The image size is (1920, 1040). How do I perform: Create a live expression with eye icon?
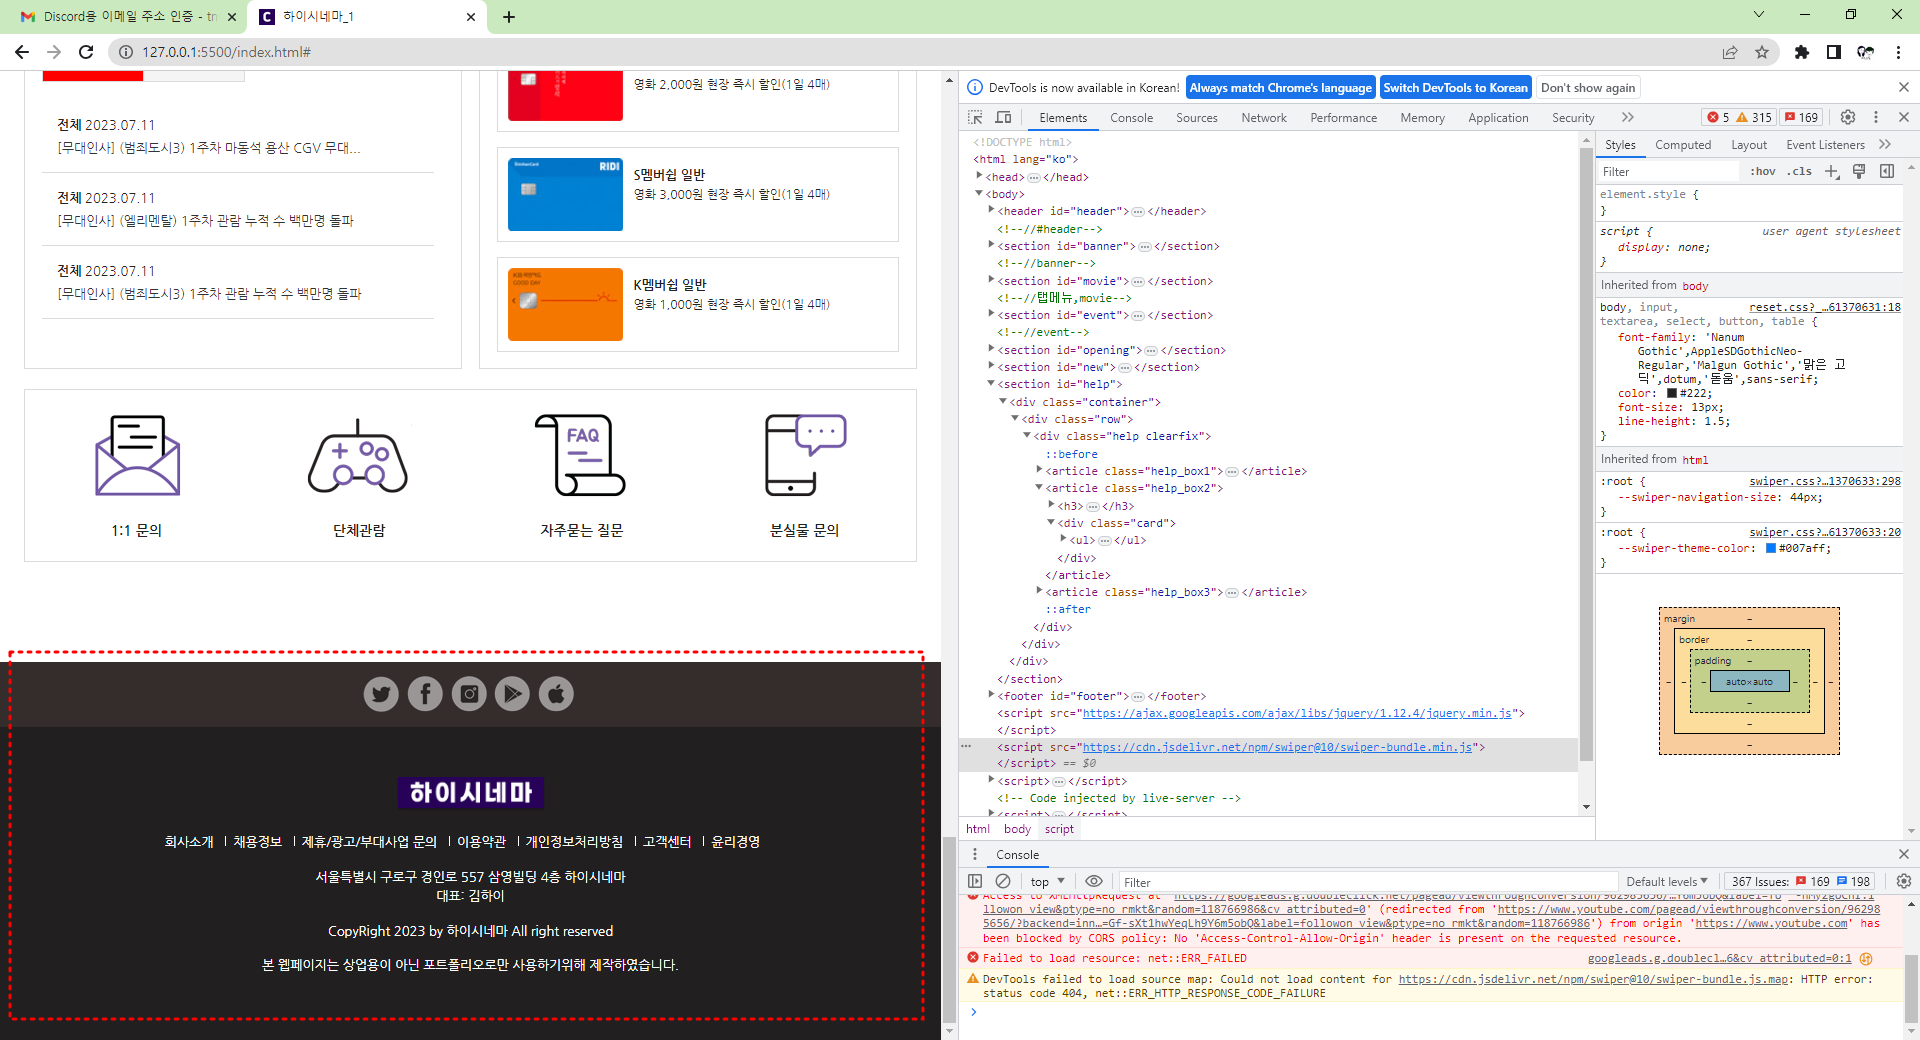[x=1094, y=881]
